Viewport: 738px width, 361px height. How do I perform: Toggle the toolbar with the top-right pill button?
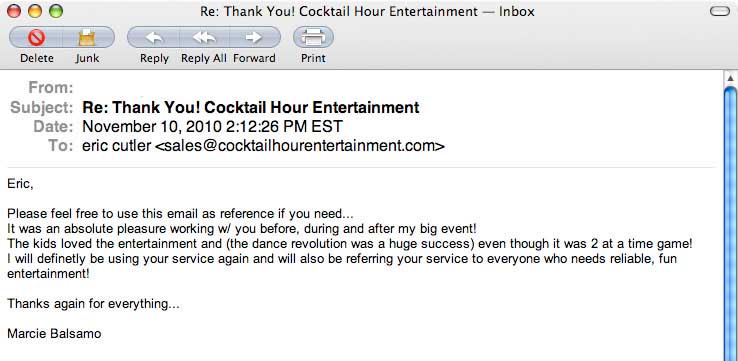tap(720, 11)
